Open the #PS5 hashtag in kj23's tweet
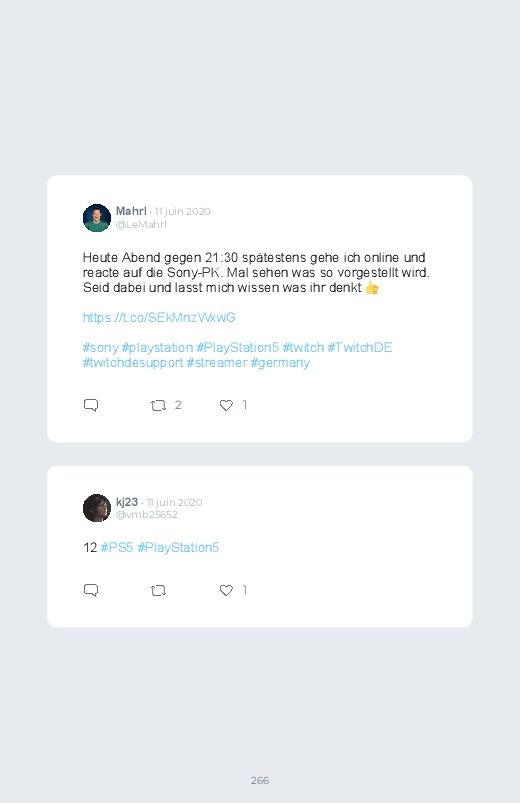This screenshot has height=803, width=520. tap(117, 547)
